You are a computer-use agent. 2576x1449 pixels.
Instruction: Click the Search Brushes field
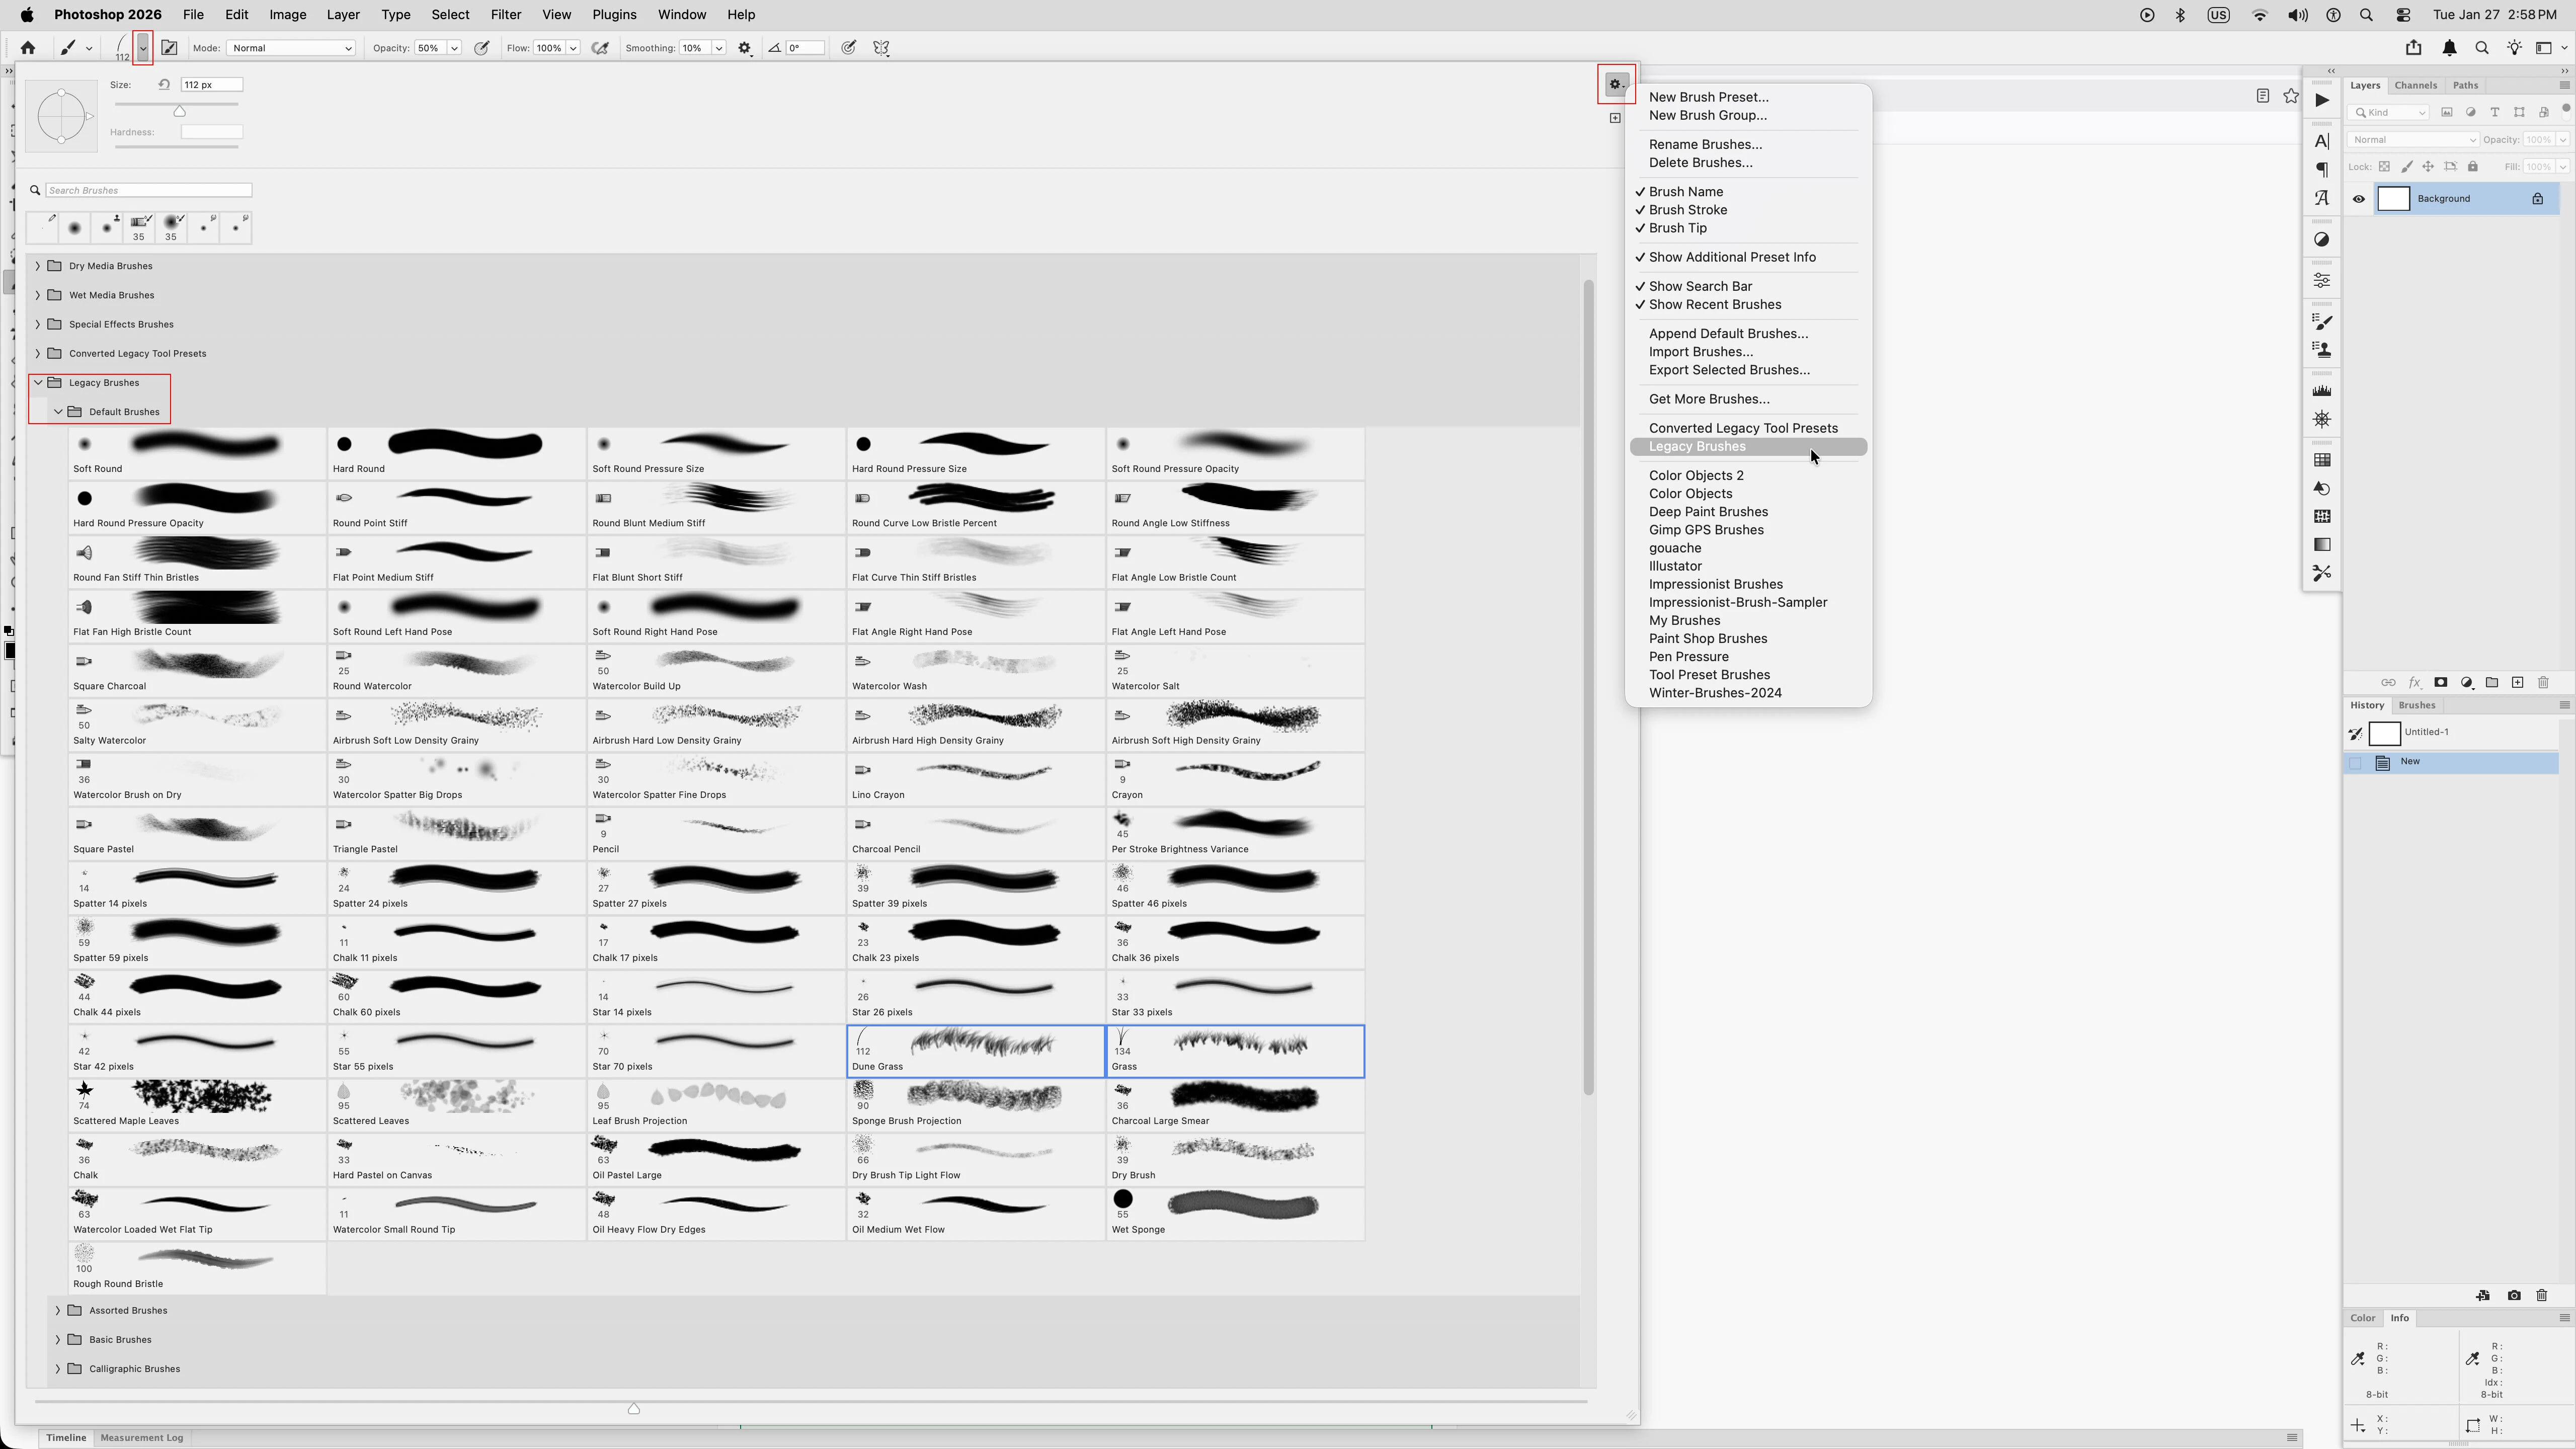pyautogui.click(x=148, y=190)
